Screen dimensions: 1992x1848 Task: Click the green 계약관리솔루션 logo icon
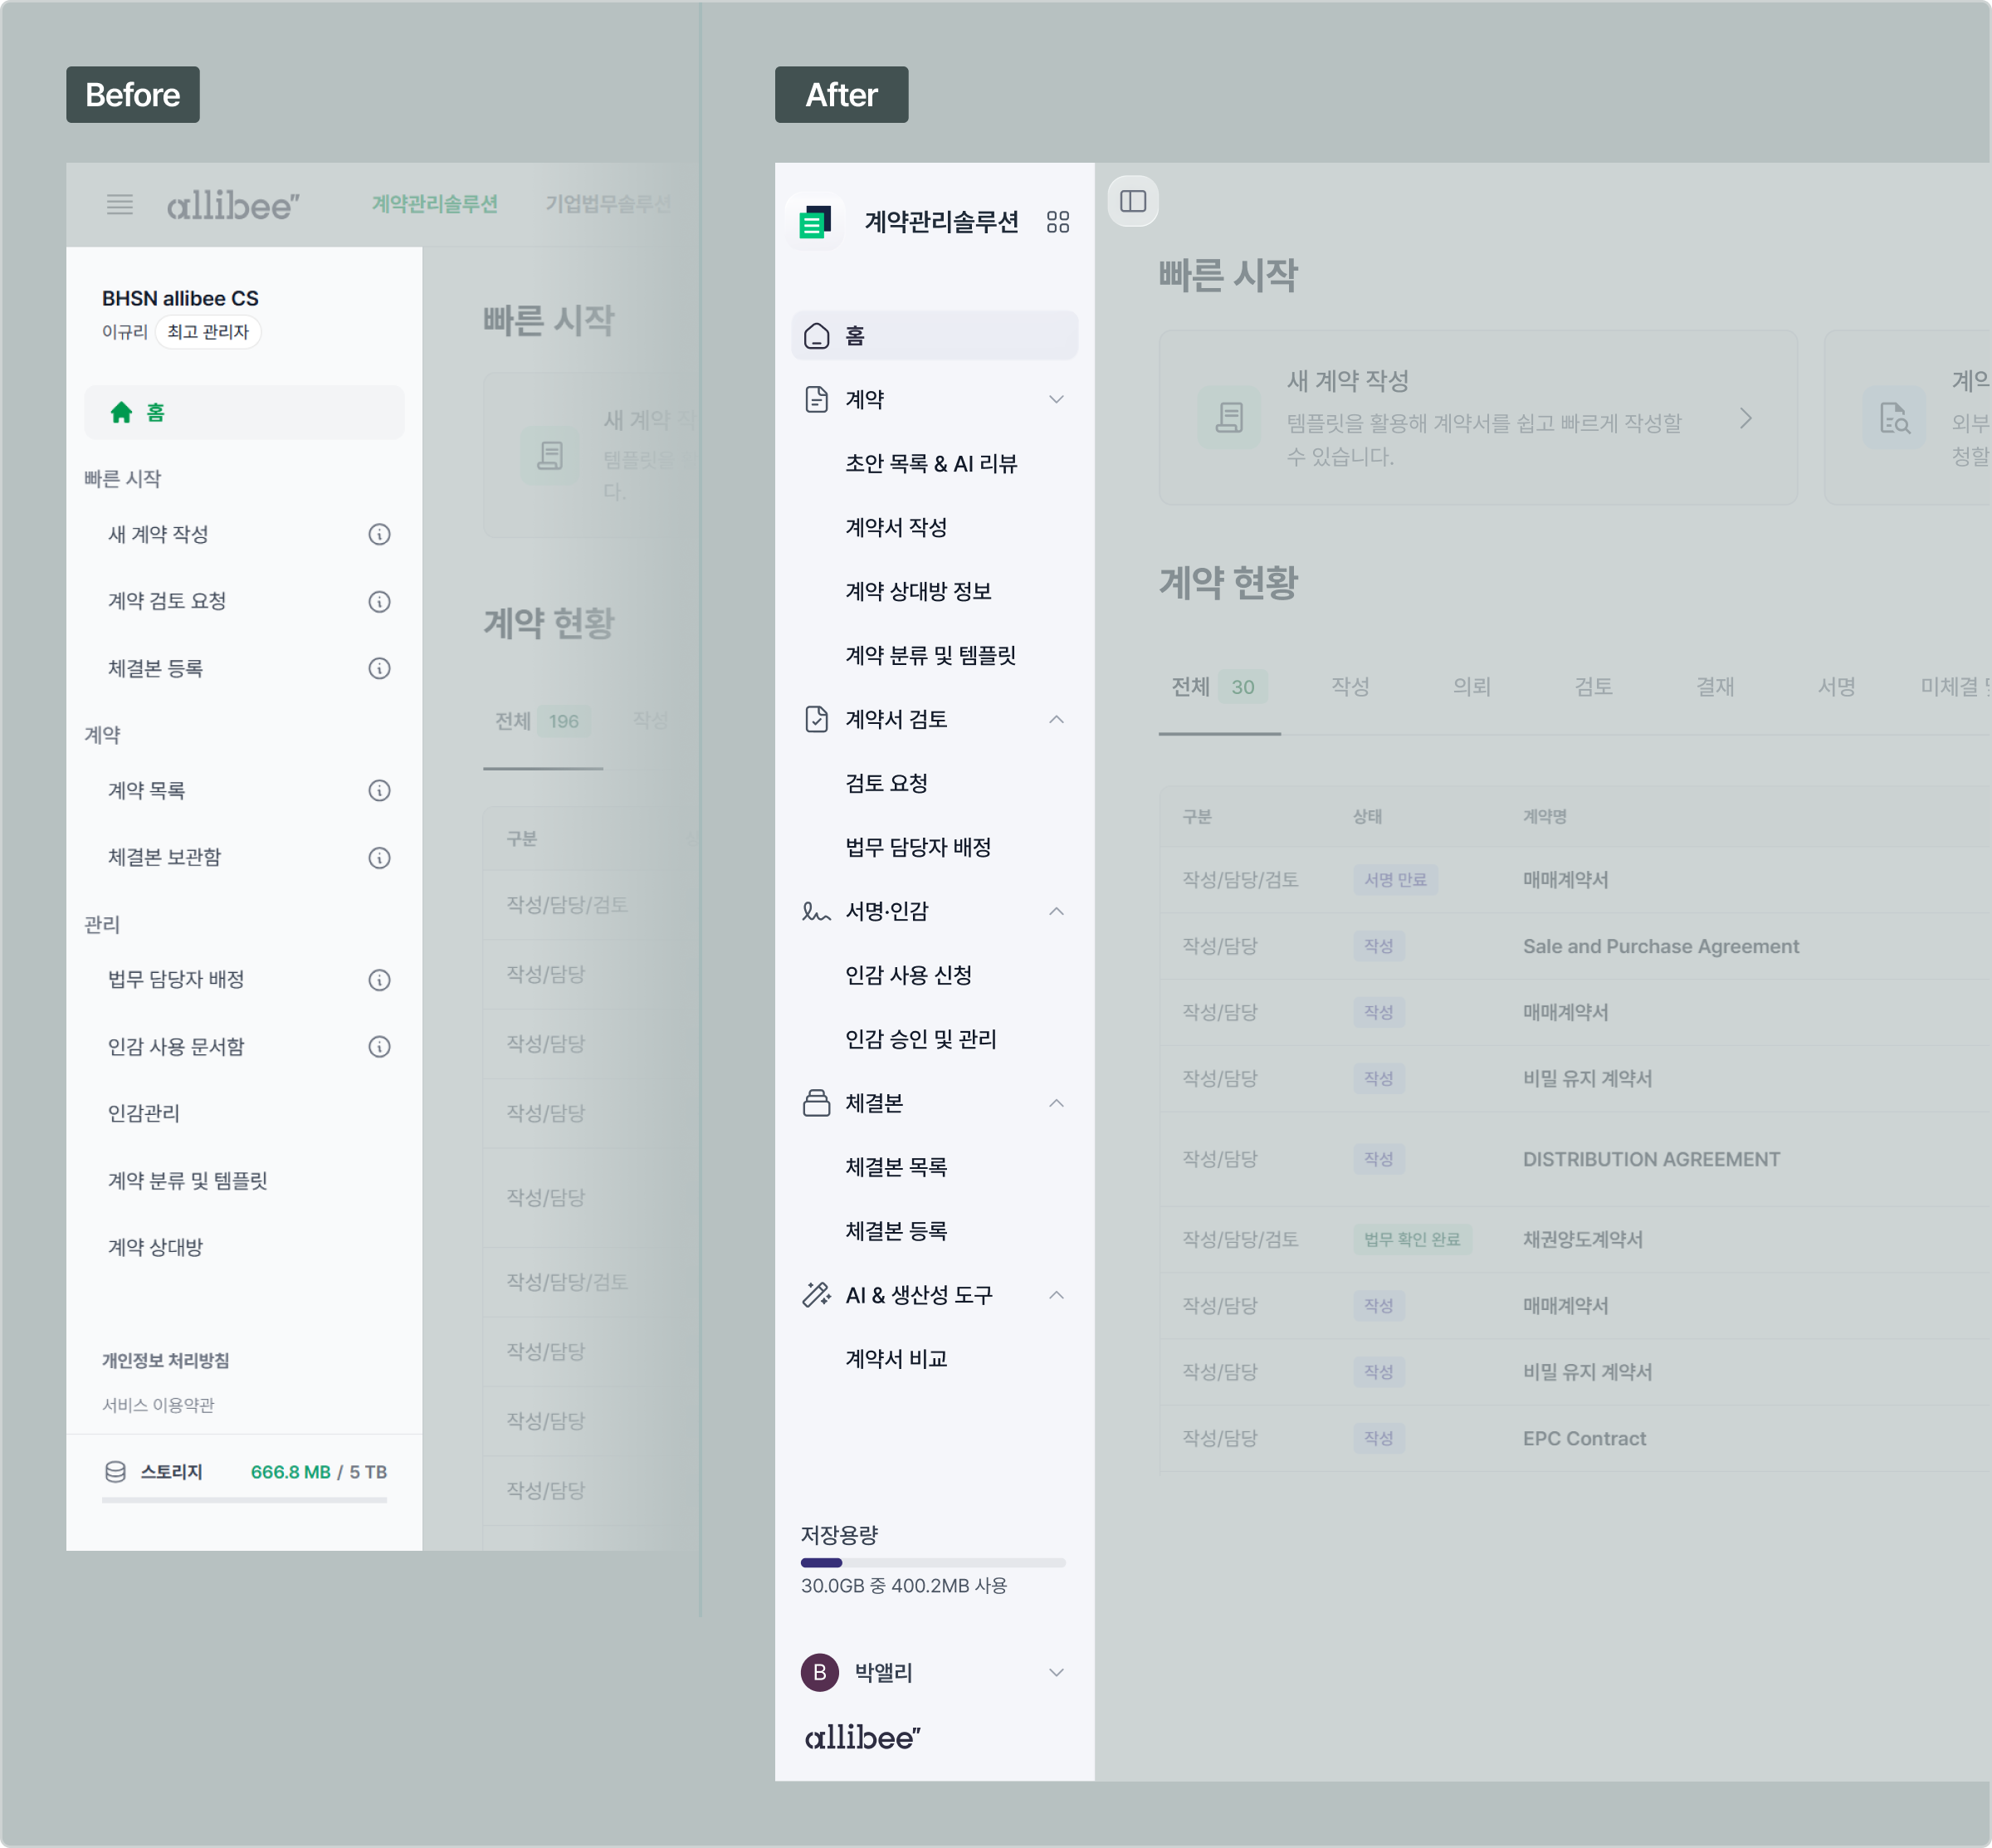[815, 222]
